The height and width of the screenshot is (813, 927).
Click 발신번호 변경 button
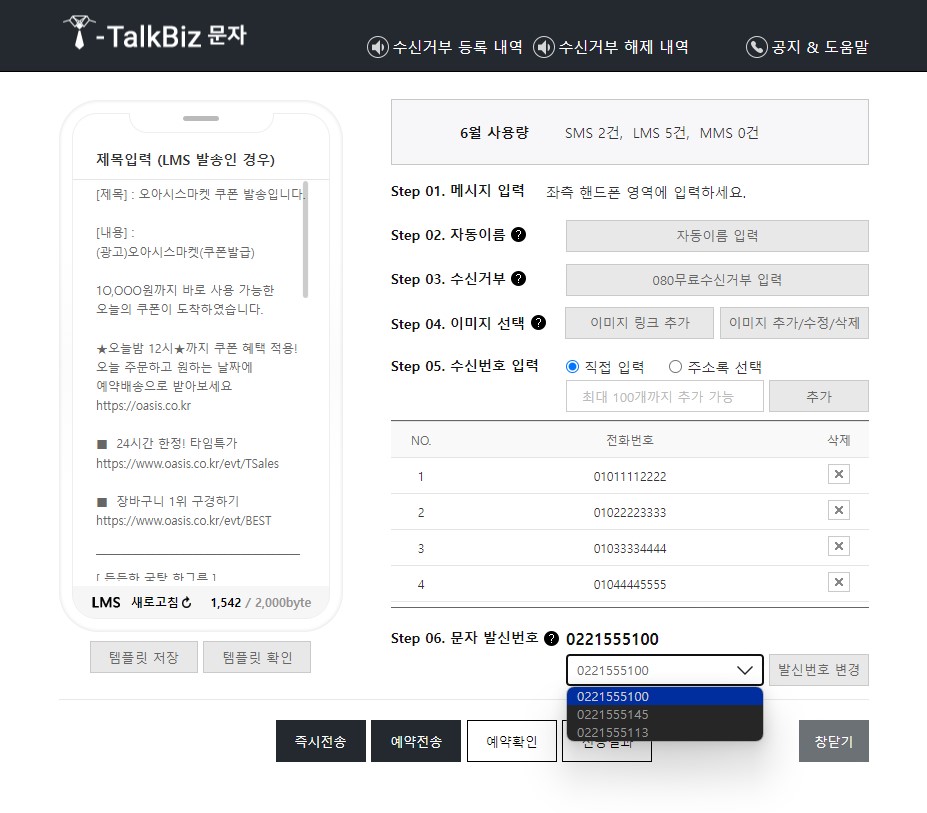[819, 670]
